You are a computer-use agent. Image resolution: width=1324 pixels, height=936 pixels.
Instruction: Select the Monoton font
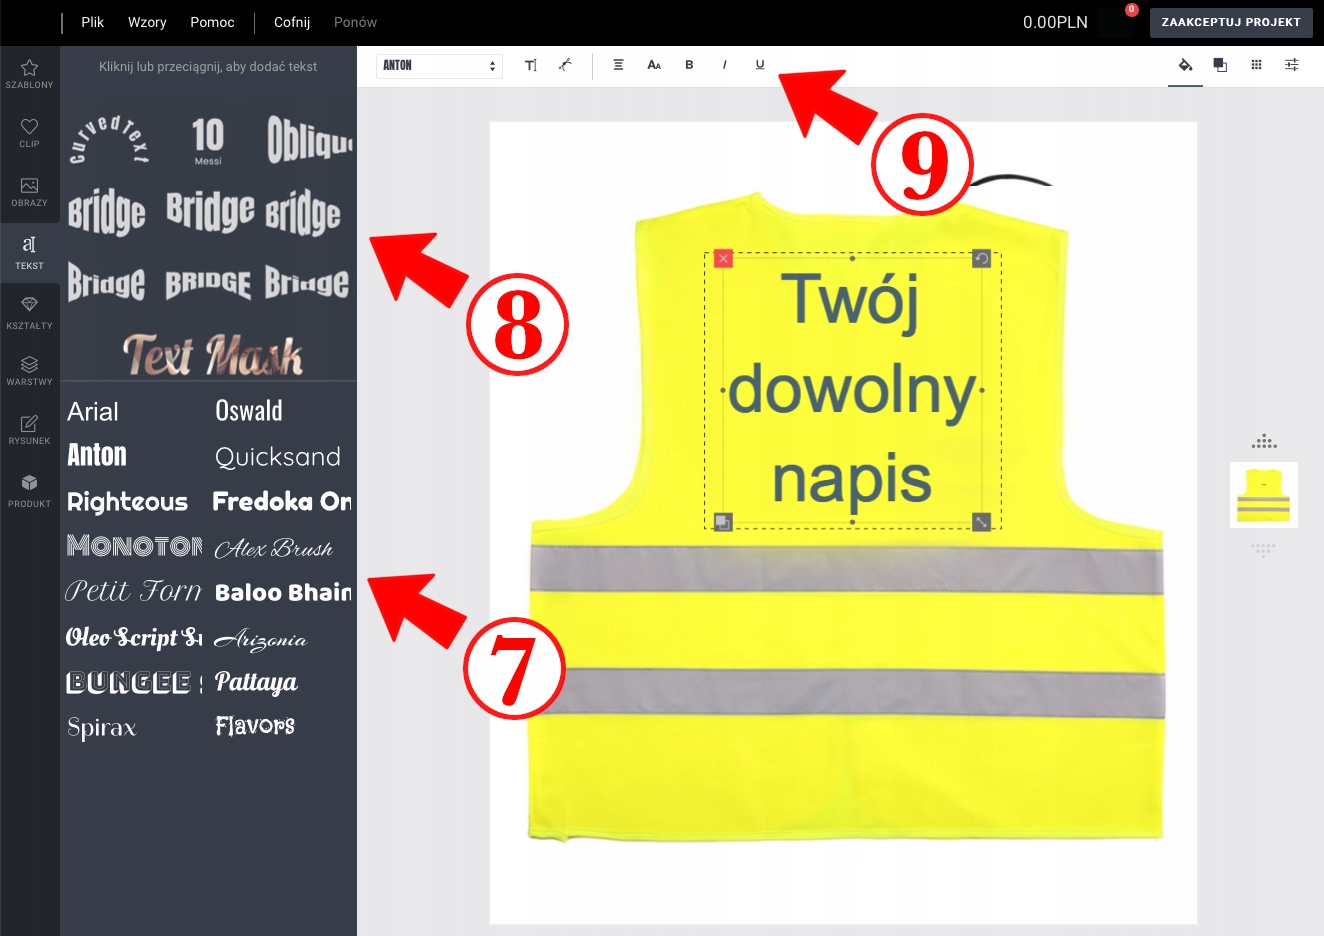[x=135, y=546]
